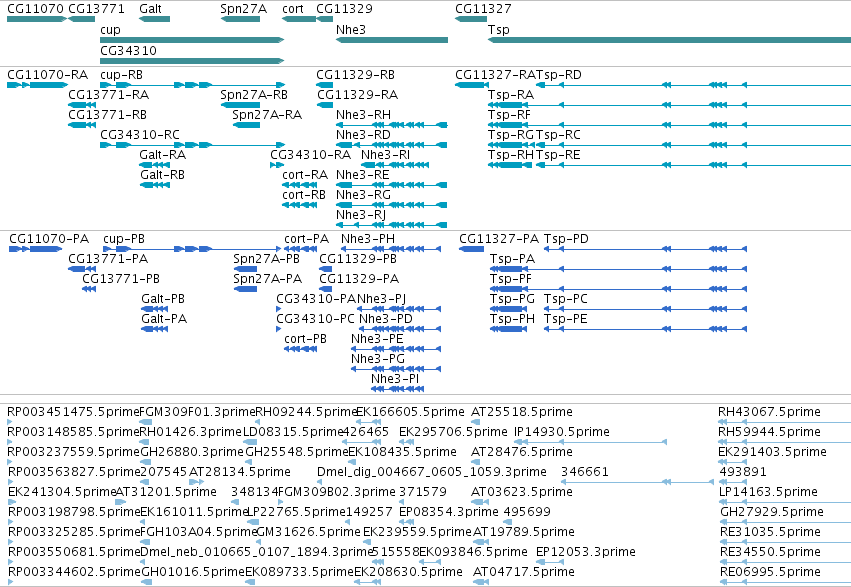Viewport: 851px width, 587px height.
Task: Select the Nhe3 gene label
Action: [351, 30]
